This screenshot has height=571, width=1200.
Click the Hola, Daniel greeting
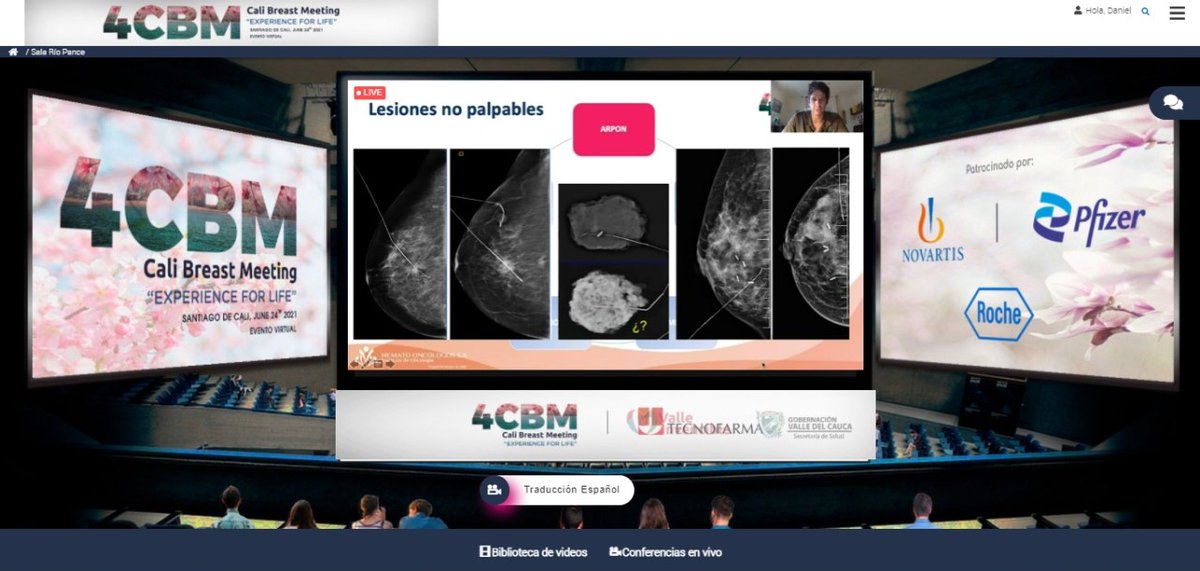(1109, 12)
